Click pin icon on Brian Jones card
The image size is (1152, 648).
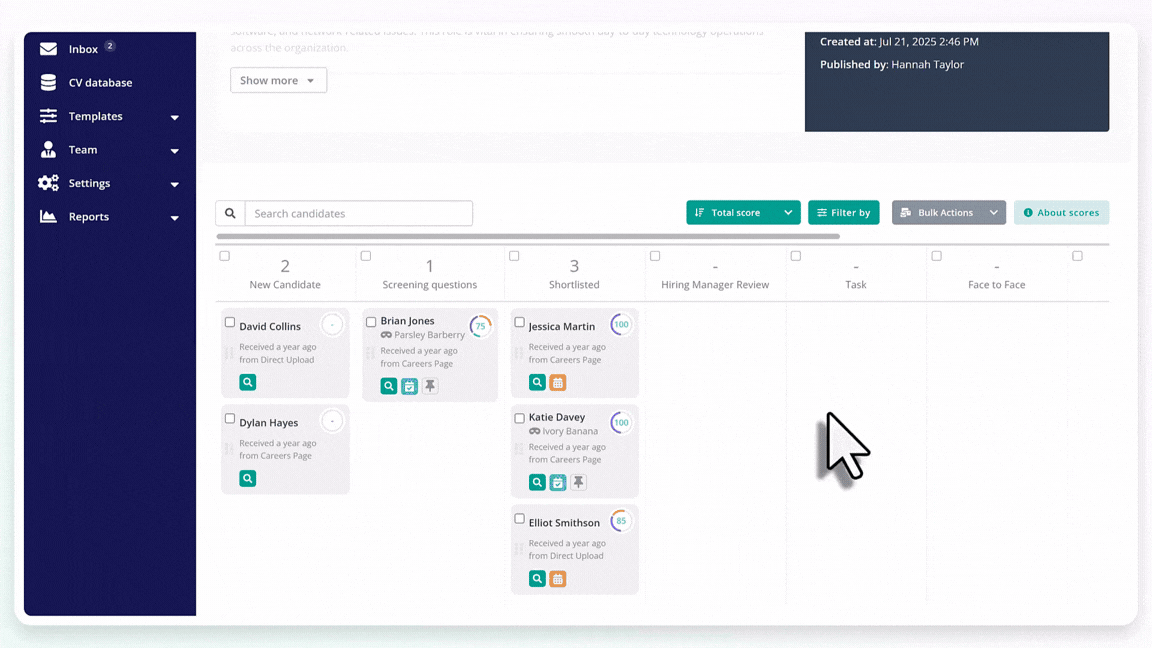pos(430,386)
